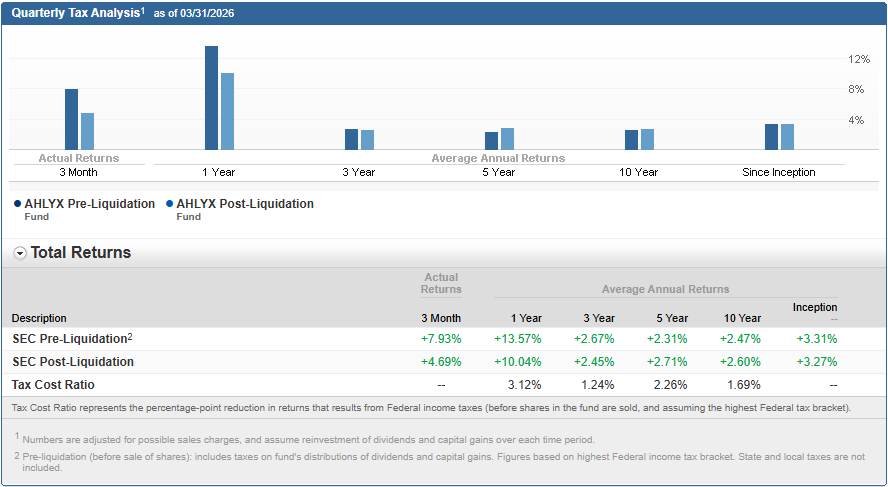The width and height of the screenshot is (888, 487).
Task: Click the AHLYX Pre-Liquidation legend label
Action: pos(90,204)
